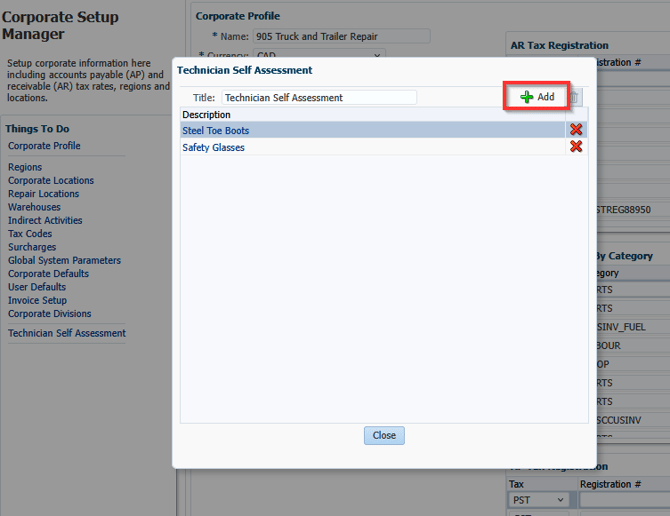Open Repair Locations setup
This screenshot has width=670, height=516.
pyautogui.click(x=43, y=194)
